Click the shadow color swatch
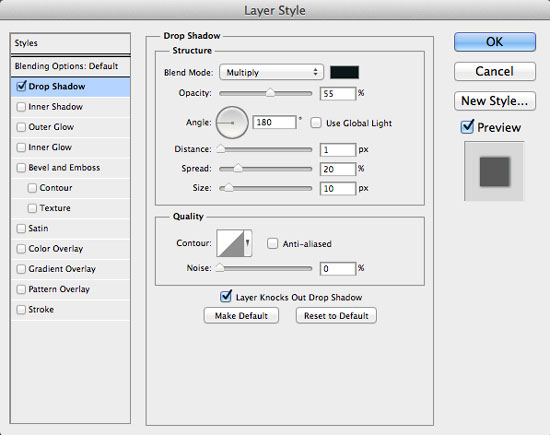 click(x=344, y=72)
